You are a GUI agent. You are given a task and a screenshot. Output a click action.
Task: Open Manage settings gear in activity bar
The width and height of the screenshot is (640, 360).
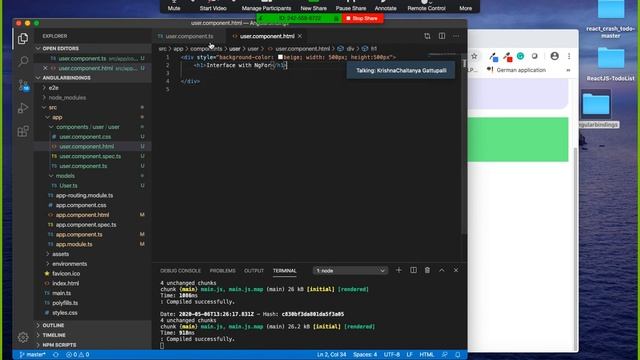[23, 337]
